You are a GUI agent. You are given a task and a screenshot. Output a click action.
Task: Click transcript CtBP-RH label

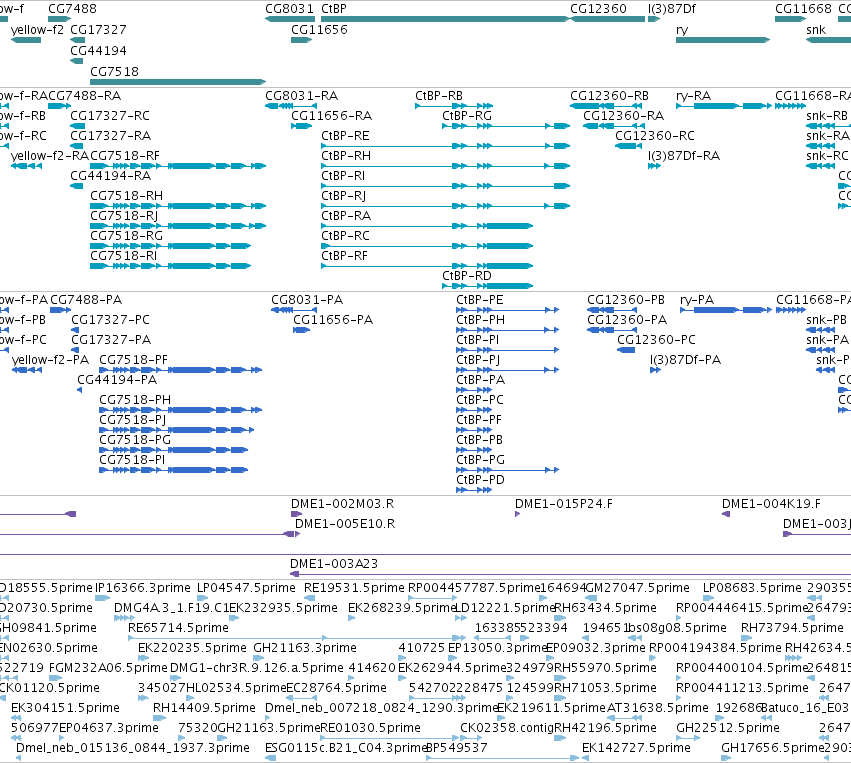click(346, 156)
